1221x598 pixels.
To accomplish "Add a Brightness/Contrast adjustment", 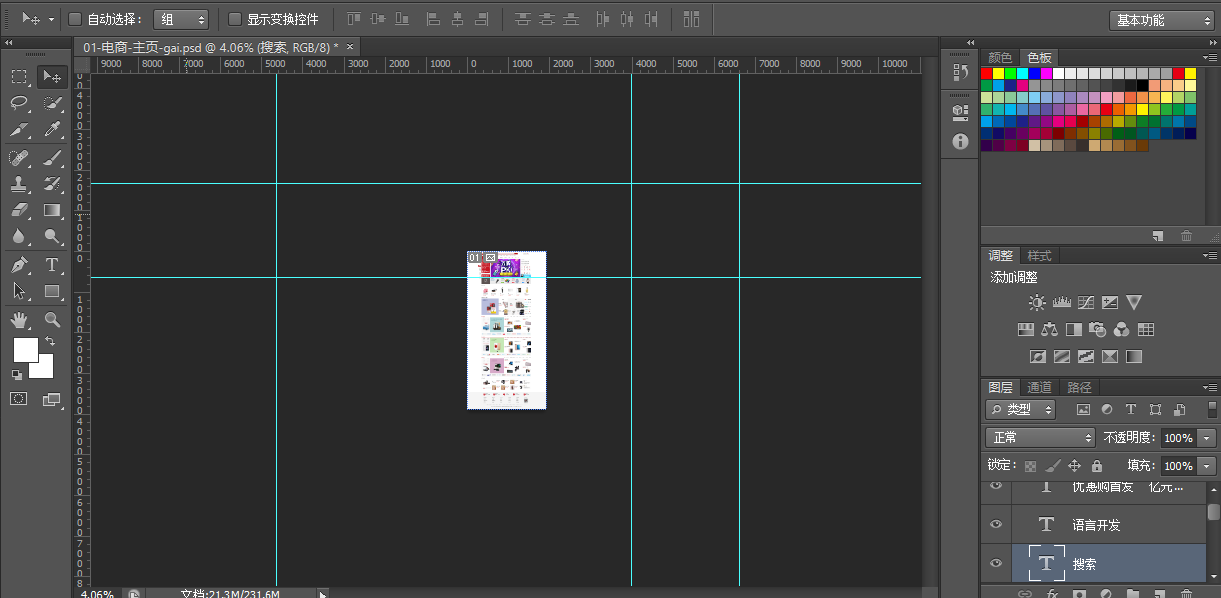I will [1036, 302].
